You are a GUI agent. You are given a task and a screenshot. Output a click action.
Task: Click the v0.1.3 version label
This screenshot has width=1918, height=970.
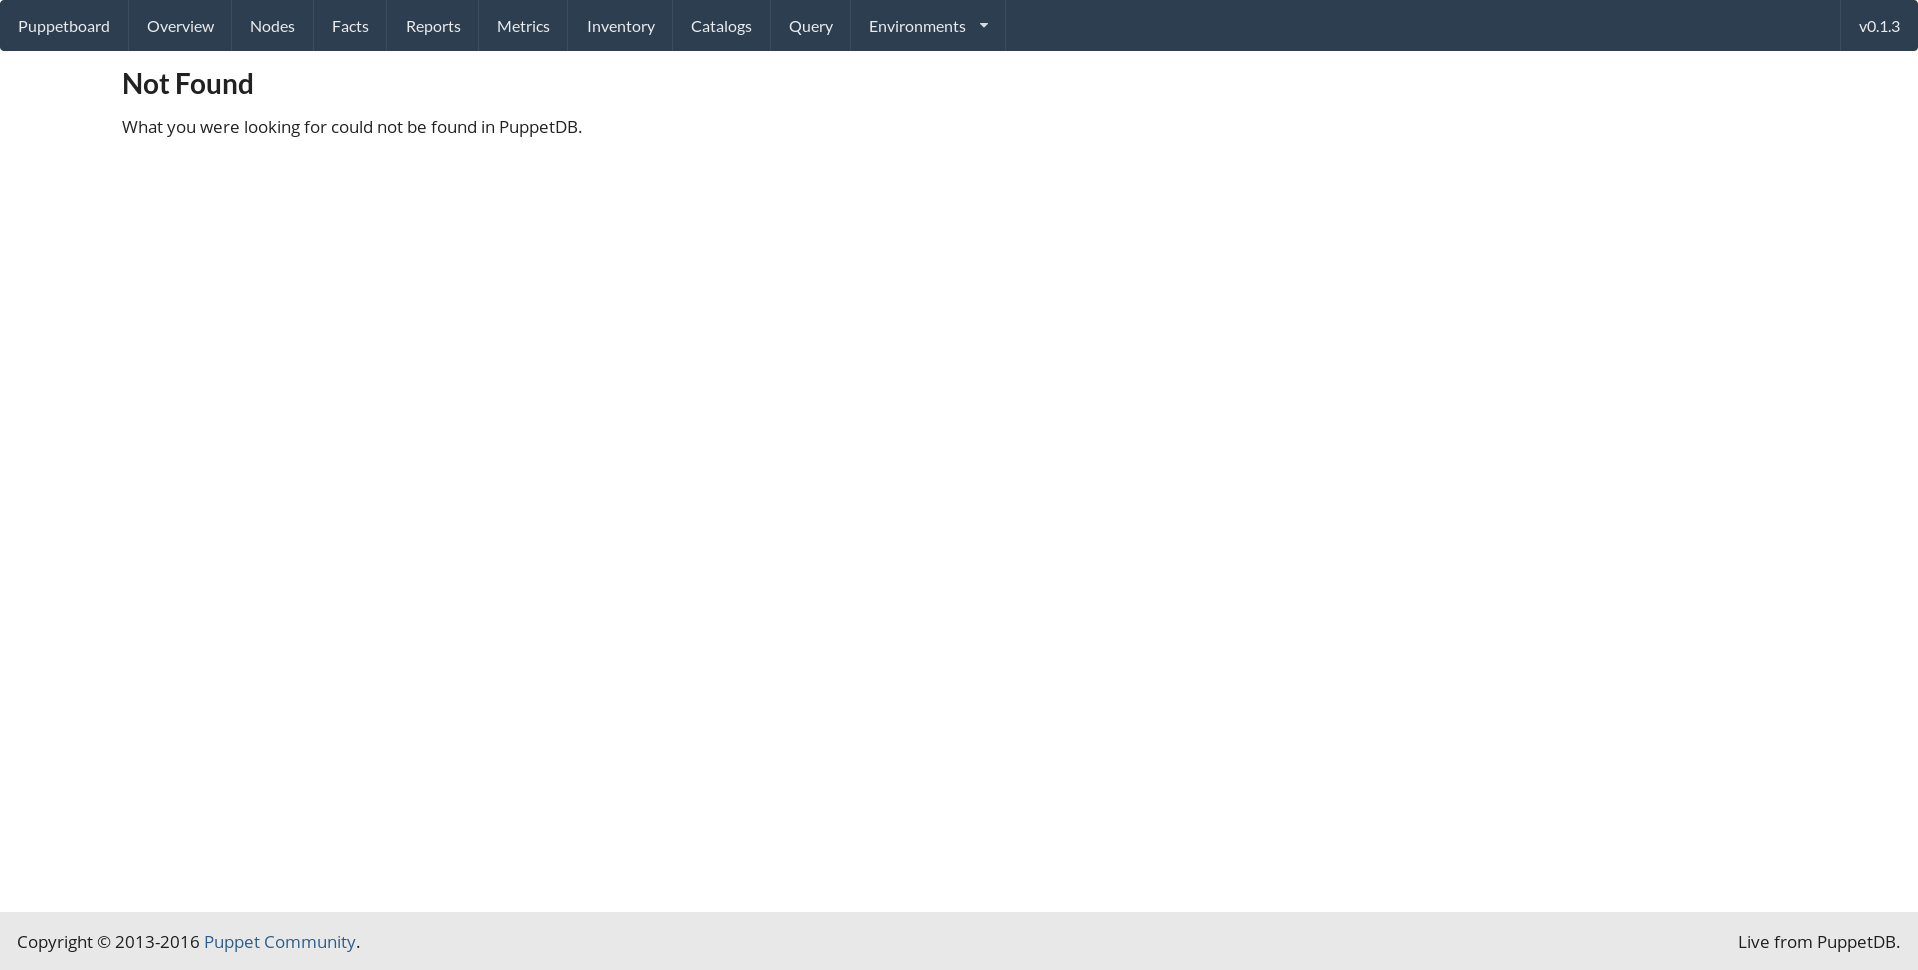point(1878,26)
